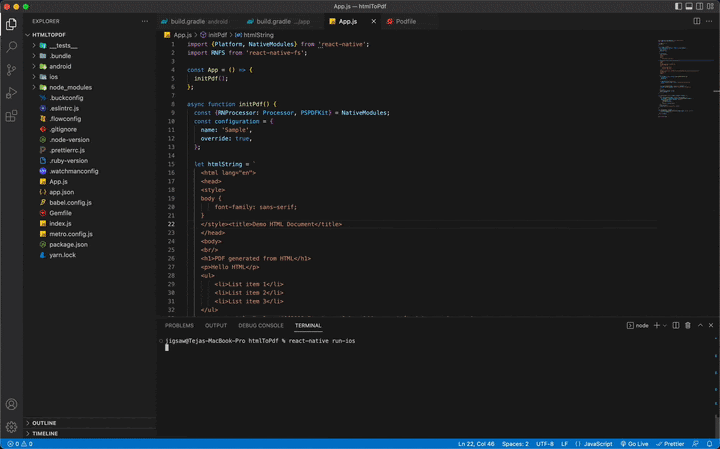Click the notifications bell in status bar
Screen dimensions: 720x449
[x=710, y=444]
